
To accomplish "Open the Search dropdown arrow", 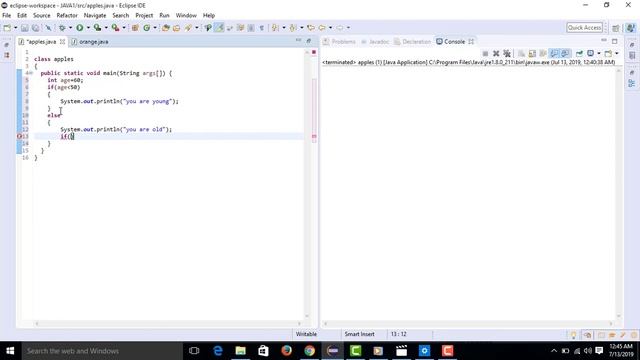I will click(x=196, y=28).
